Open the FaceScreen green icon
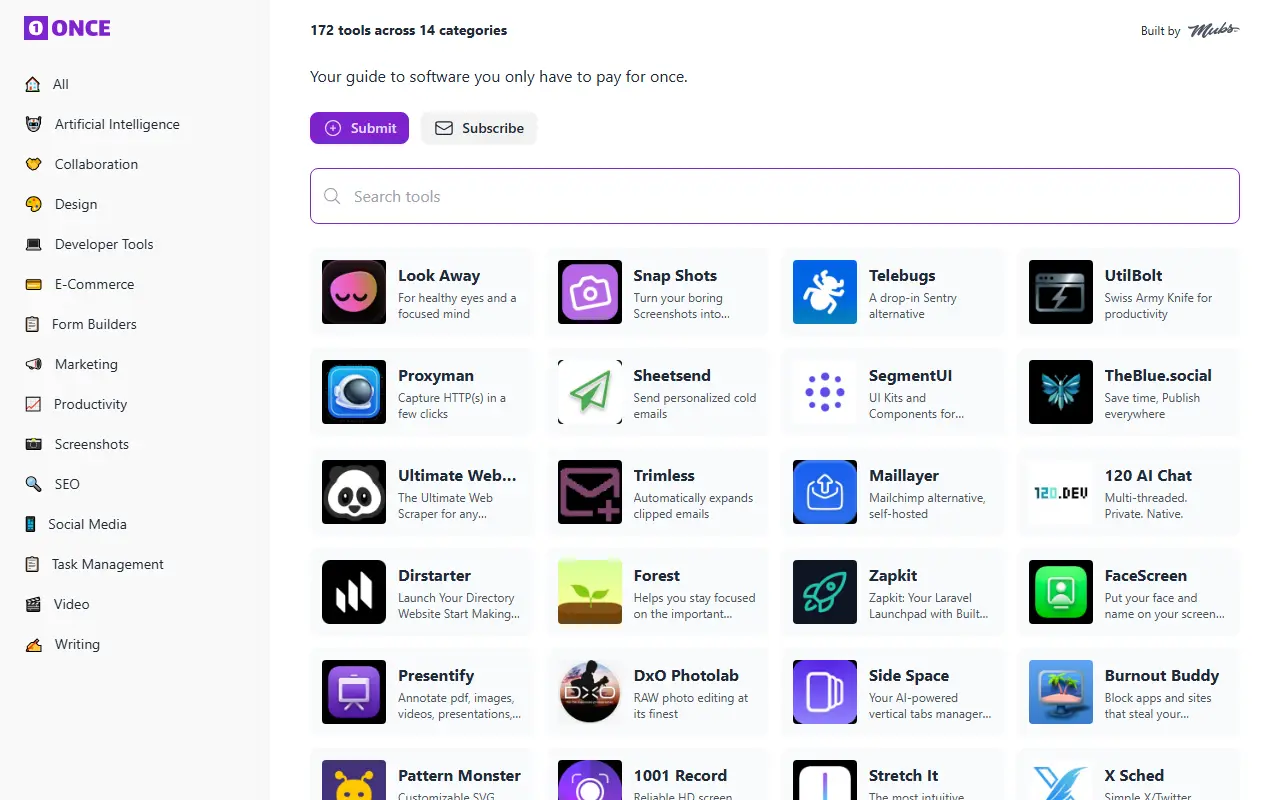 (1061, 592)
